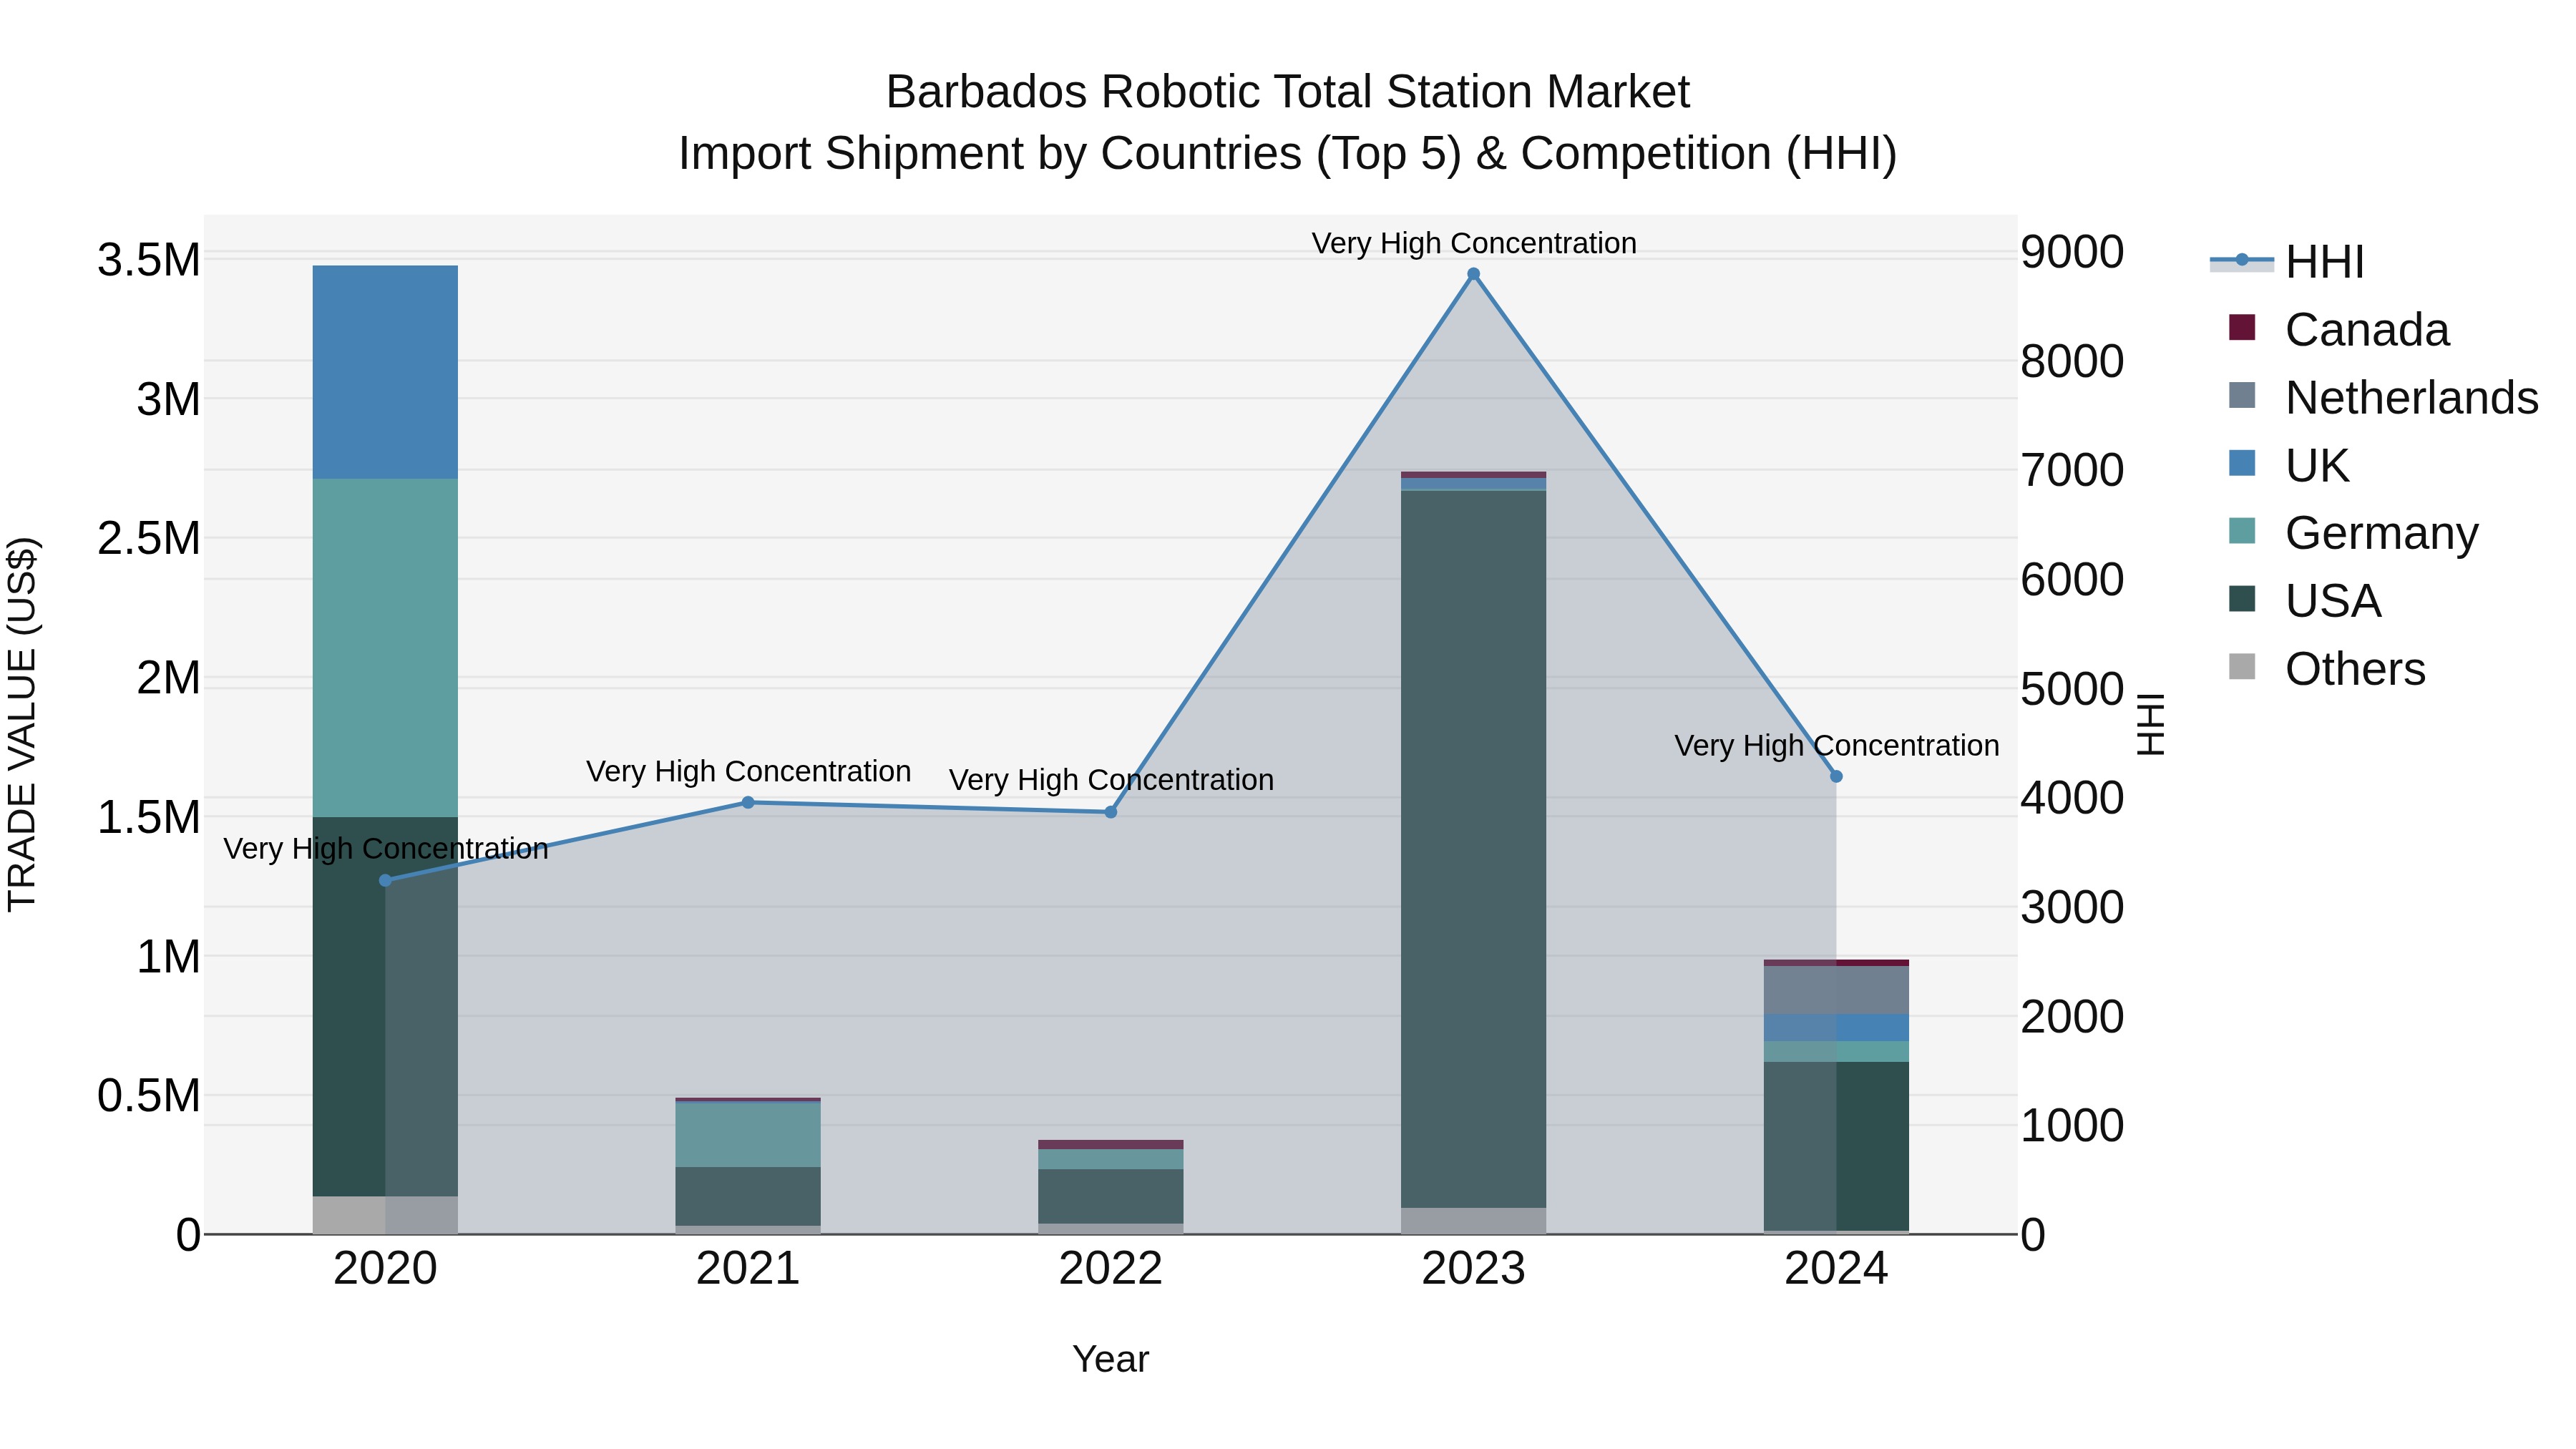Image resolution: width=2576 pixels, height=1449 pixels.
Task: Toggle the Netherlands legend entry
Action: 2383,398
